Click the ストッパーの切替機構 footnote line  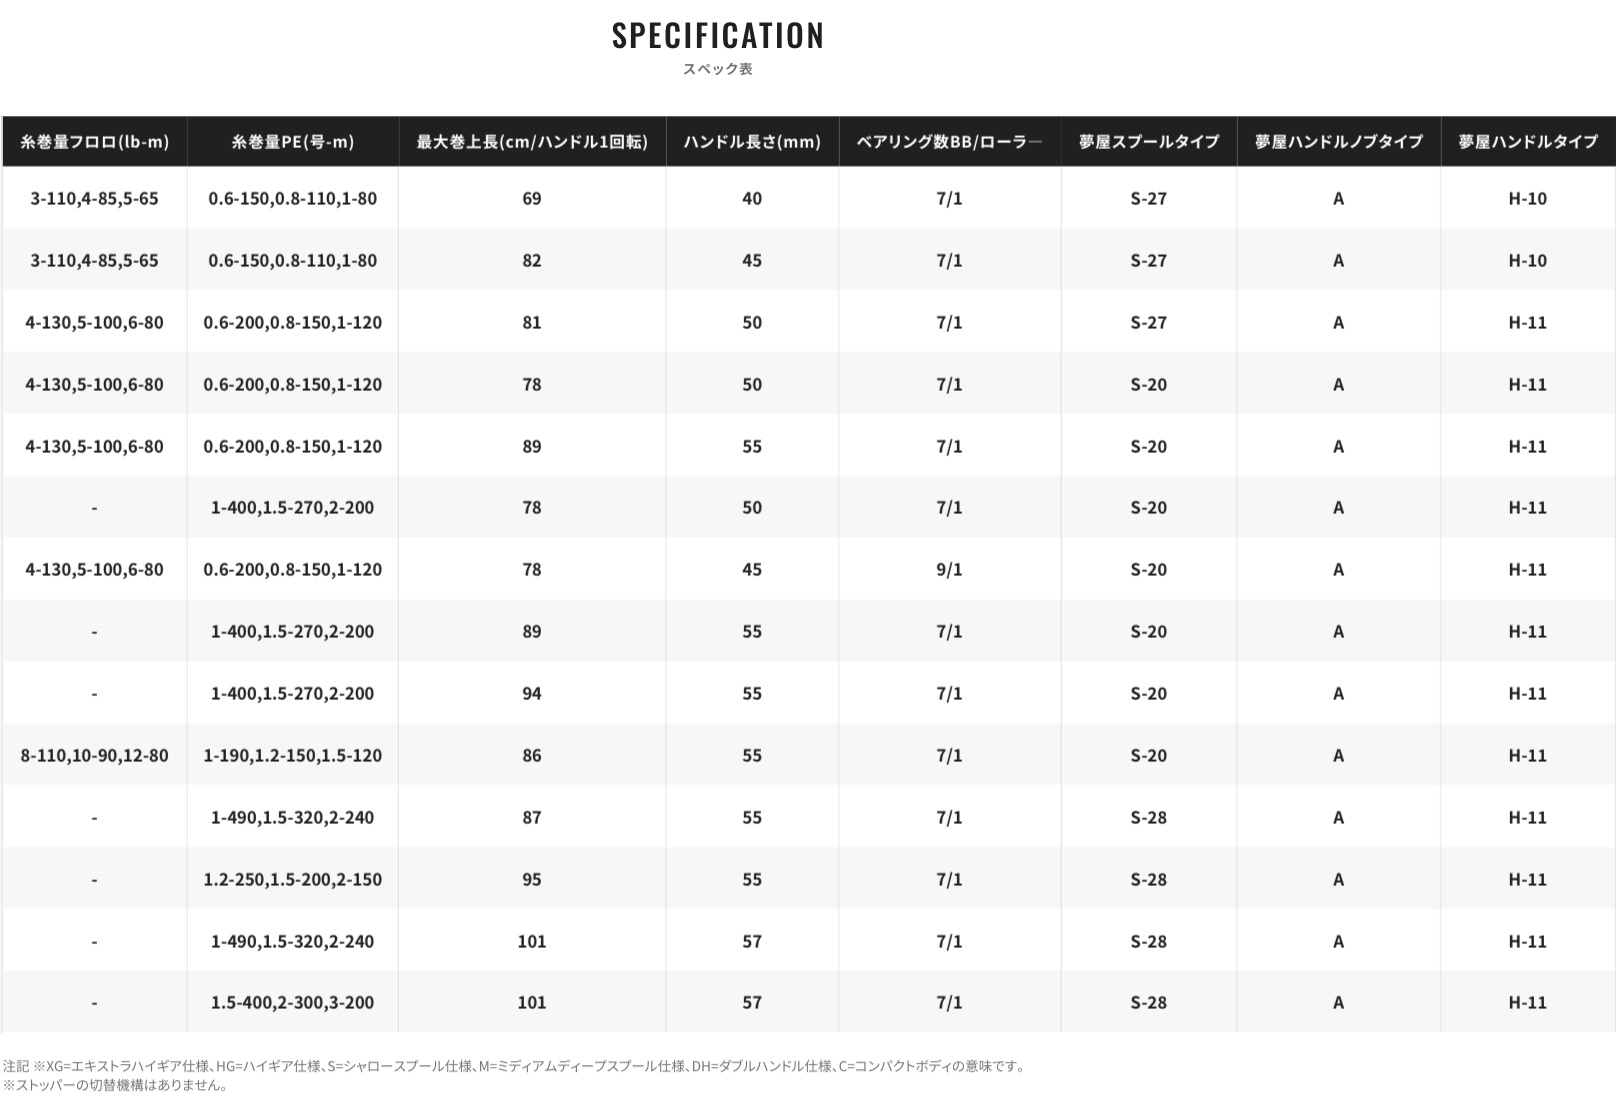point(115,1085)
